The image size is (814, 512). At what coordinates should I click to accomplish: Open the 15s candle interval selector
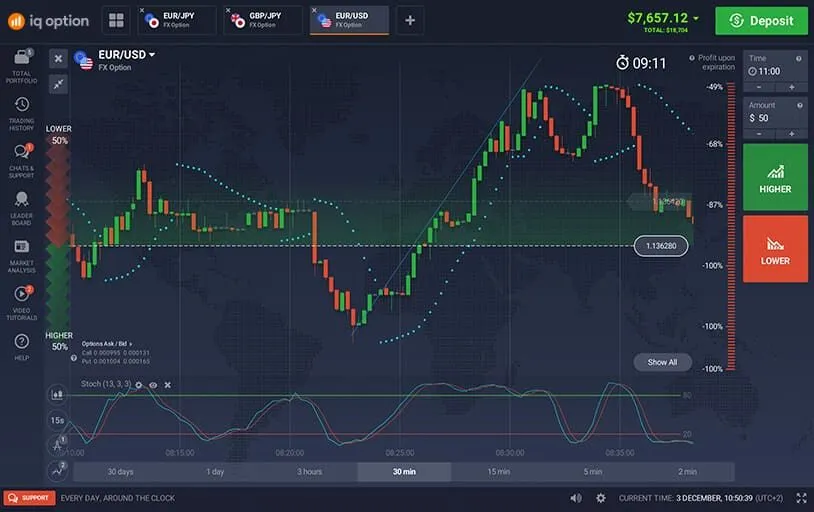pos(57,420)
